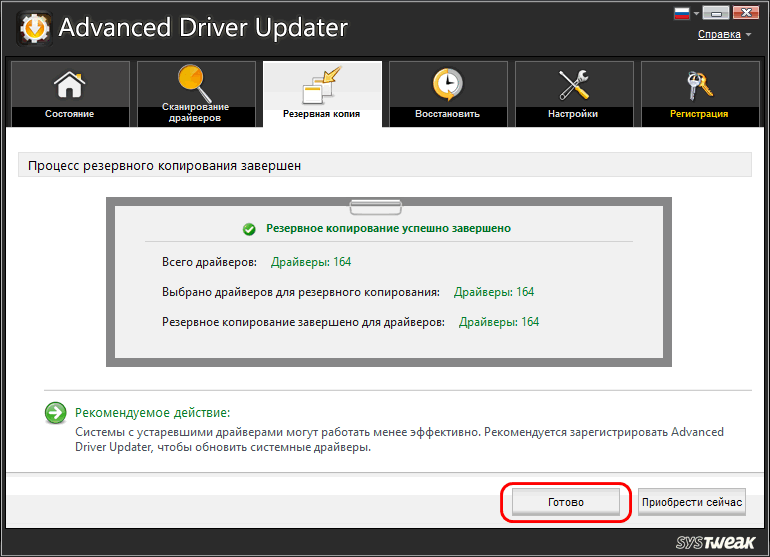The height and width of the screenshot is (557, 770).
Task: Open the Восстановить tab
Action: [x=448, y=93]
